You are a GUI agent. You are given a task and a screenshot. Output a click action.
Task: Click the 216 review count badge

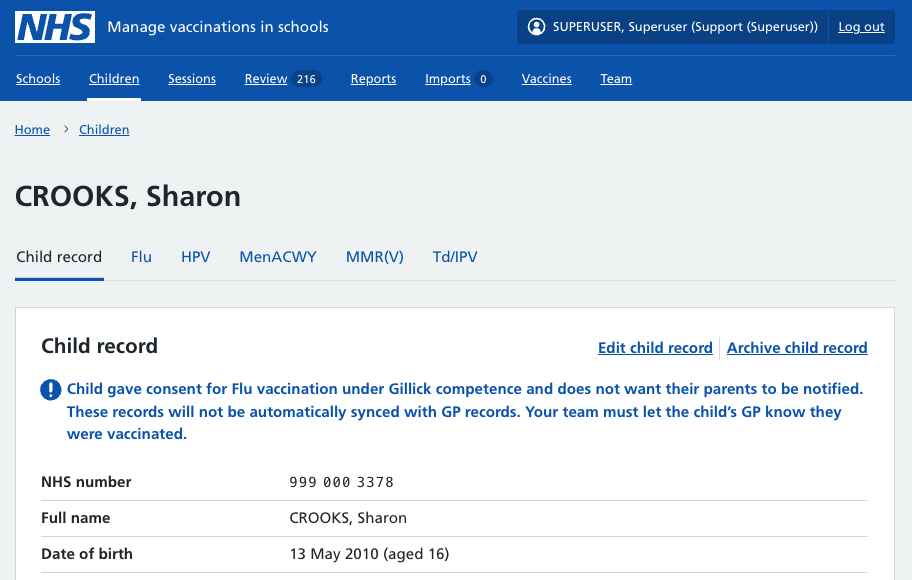(x=307, y=79)
